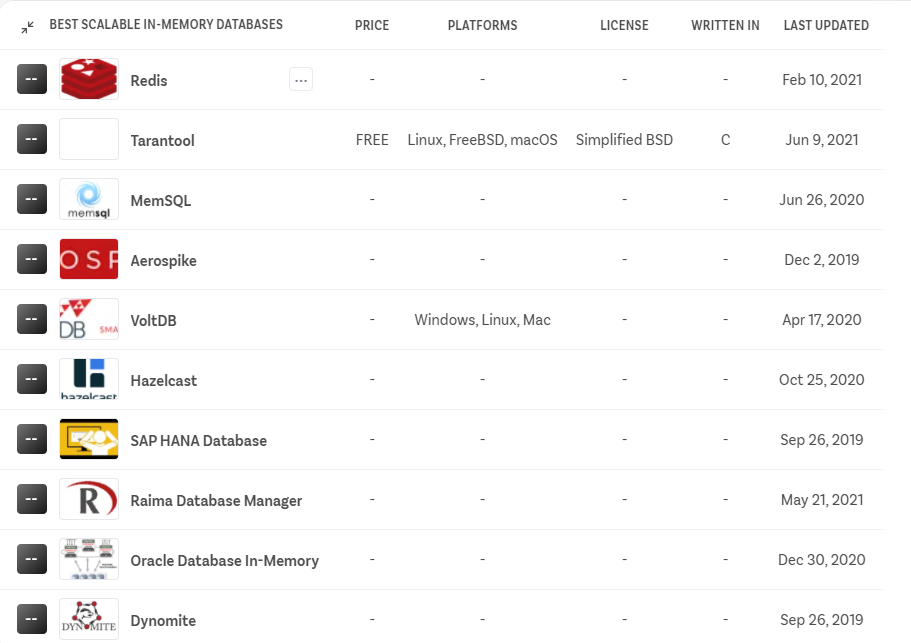Click the score badge for Oracle Database In-Memory
911x643 pixels.
pos(32,559)
